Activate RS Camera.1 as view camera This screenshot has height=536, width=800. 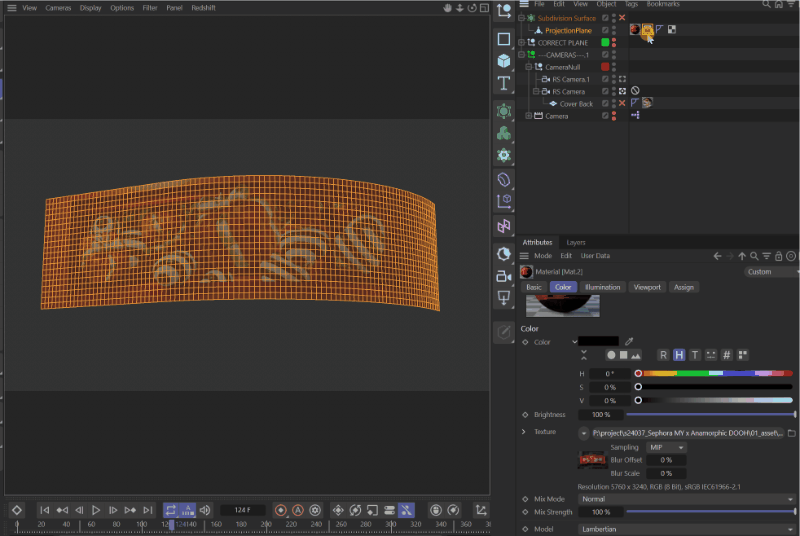tap(622, 79)
